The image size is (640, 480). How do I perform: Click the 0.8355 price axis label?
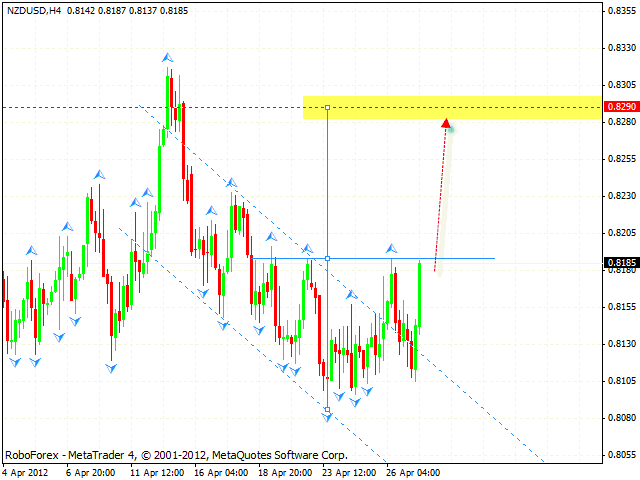tap(622, 11)
